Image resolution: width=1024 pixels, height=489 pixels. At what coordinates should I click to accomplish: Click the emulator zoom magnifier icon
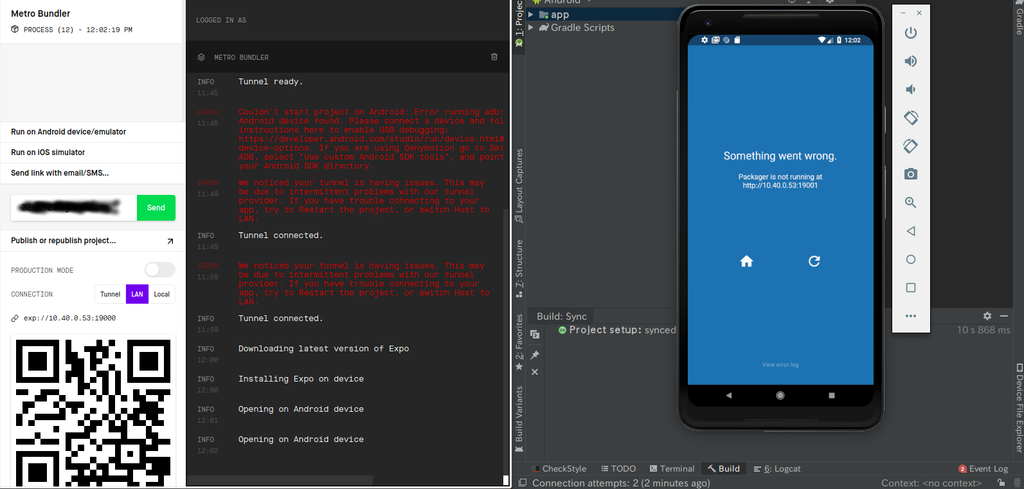pyautogui.click(x=910, y=202)
